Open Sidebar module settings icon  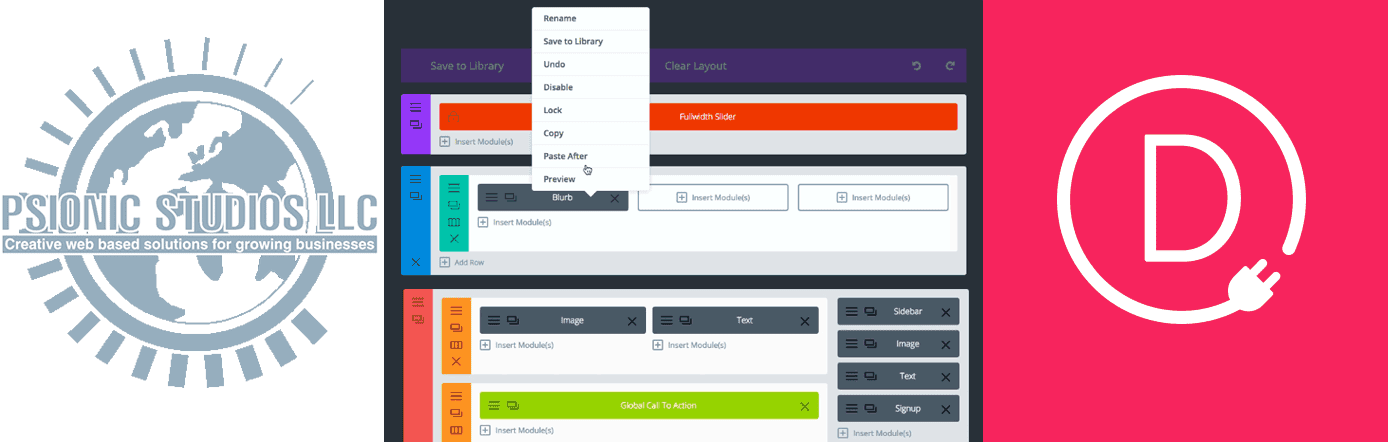coord(851,312)
